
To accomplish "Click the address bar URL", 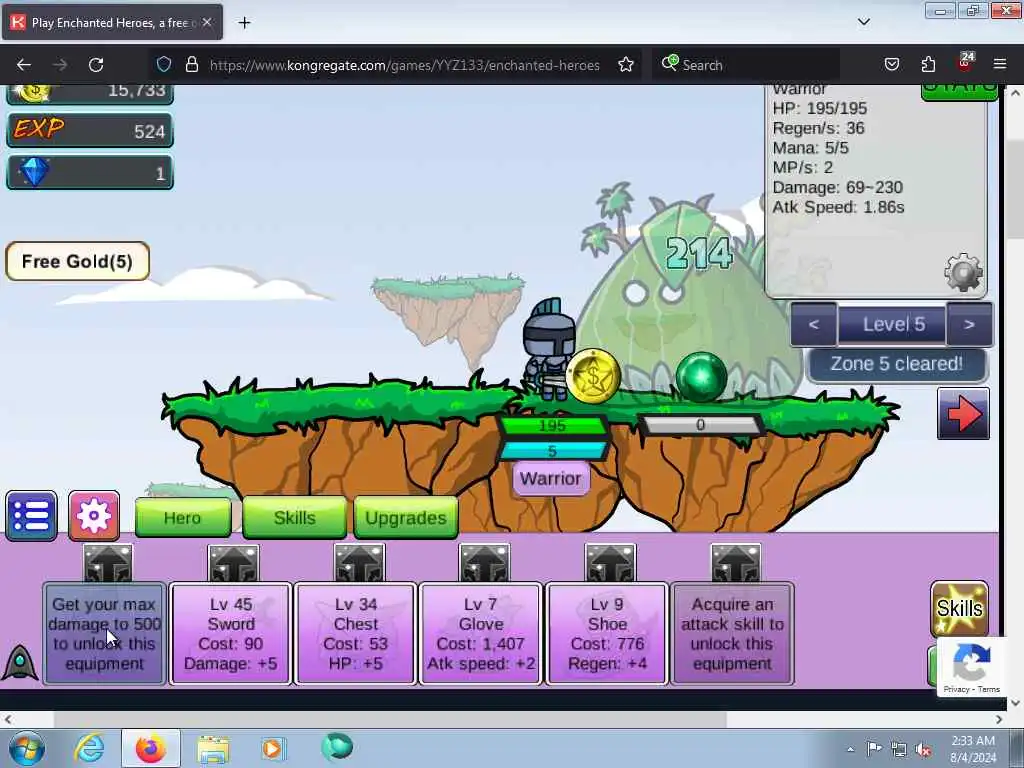I will pyautogui.click(x=404, y=65).
